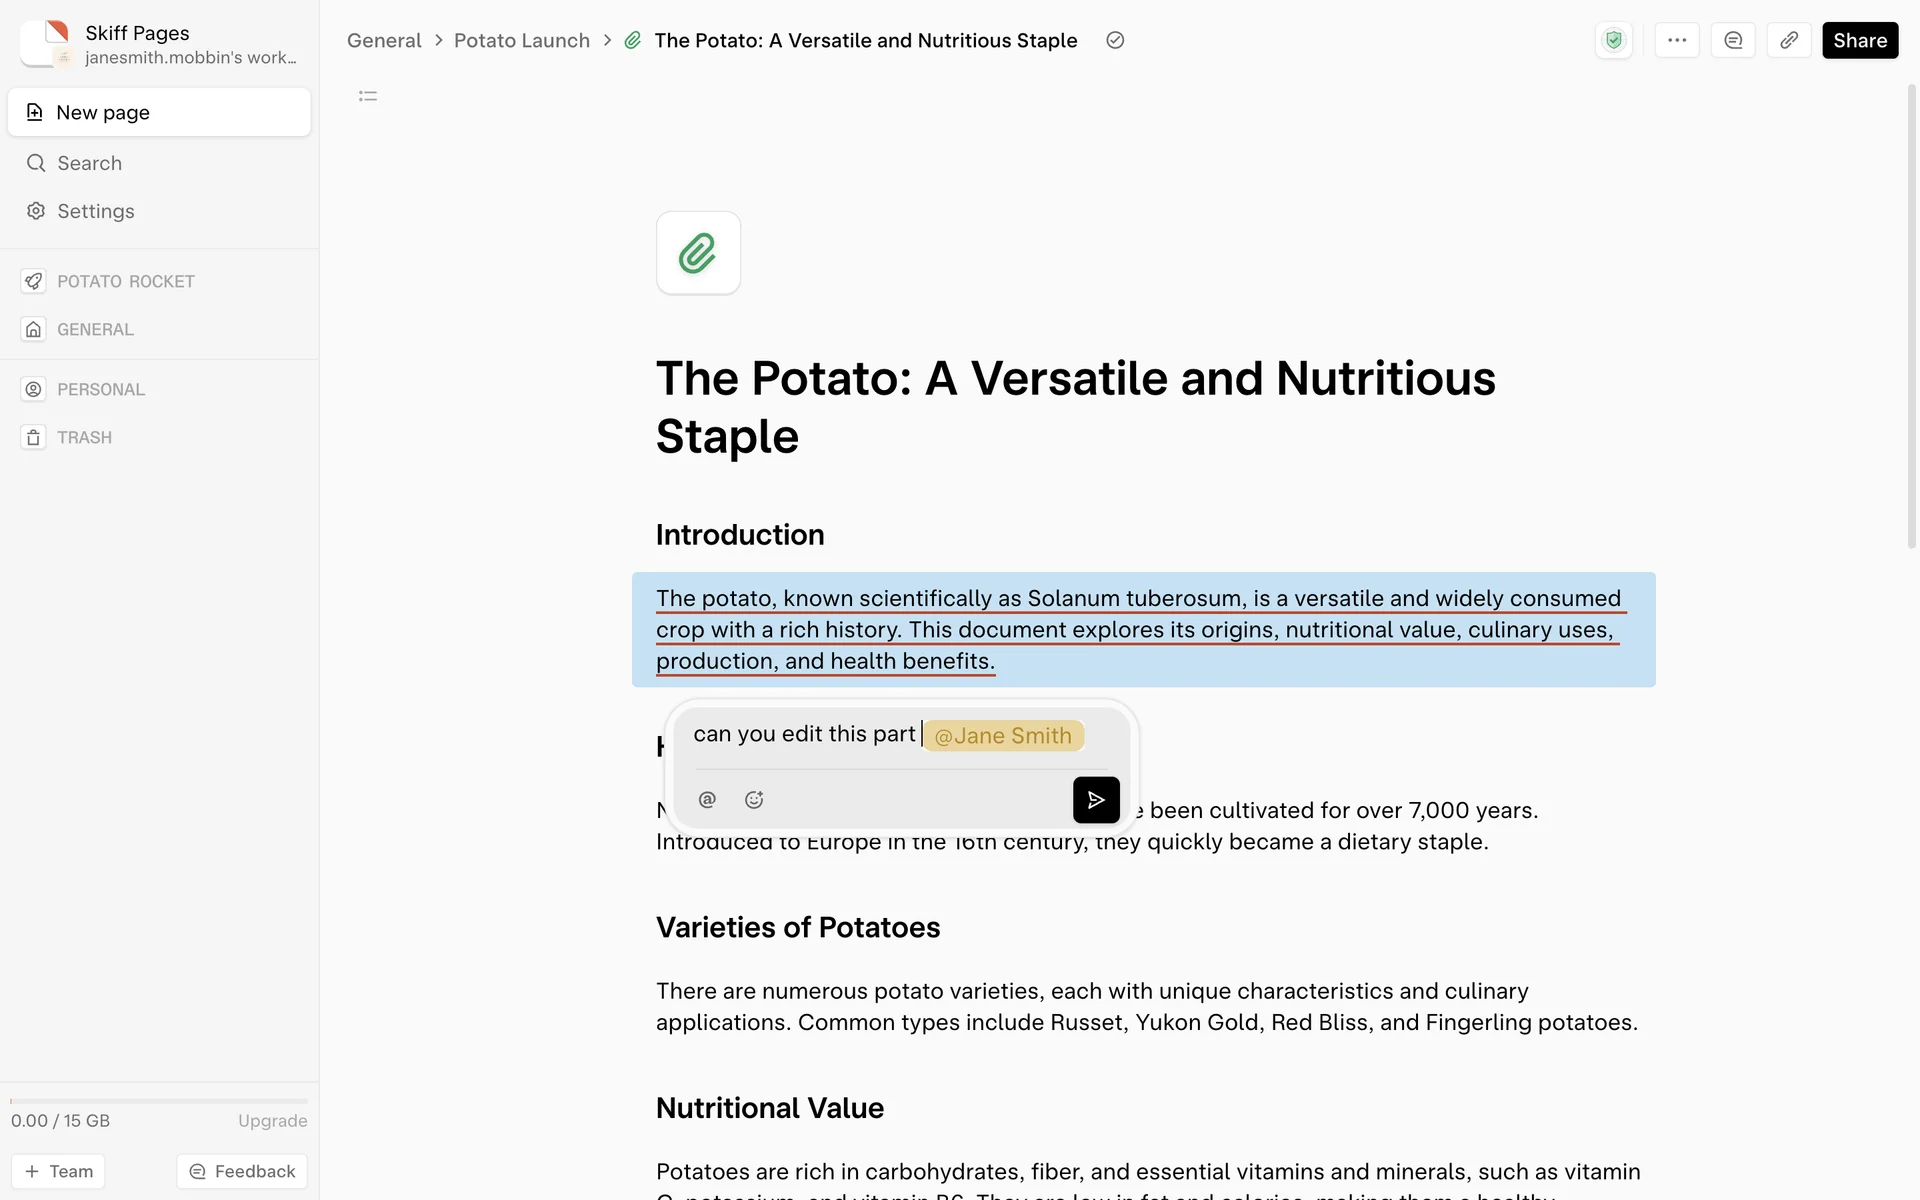Viewport: 1920px width, 1200px height.
Task: Send the comment with arrow button
Action: [1096, 800]
